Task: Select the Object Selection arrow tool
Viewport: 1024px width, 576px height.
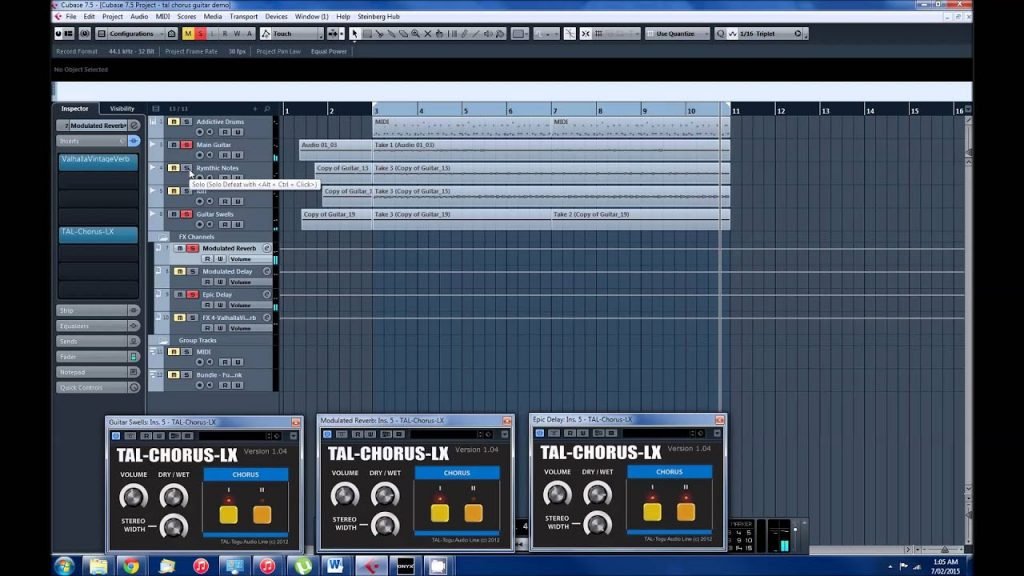Action: 354,33
